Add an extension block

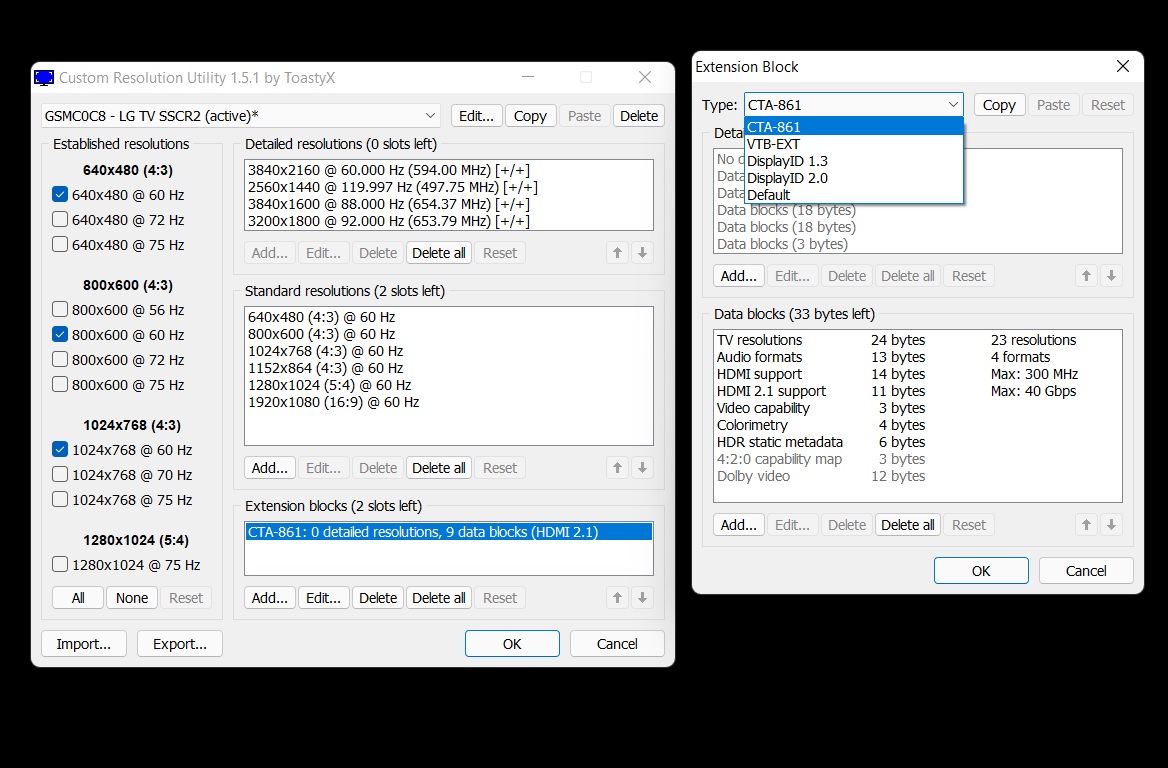click(x=270, y=597)
